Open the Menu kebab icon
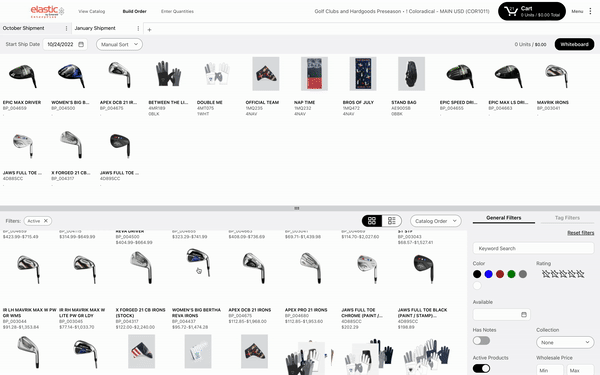This screenshot has width=600, height=375. [590, 11]
